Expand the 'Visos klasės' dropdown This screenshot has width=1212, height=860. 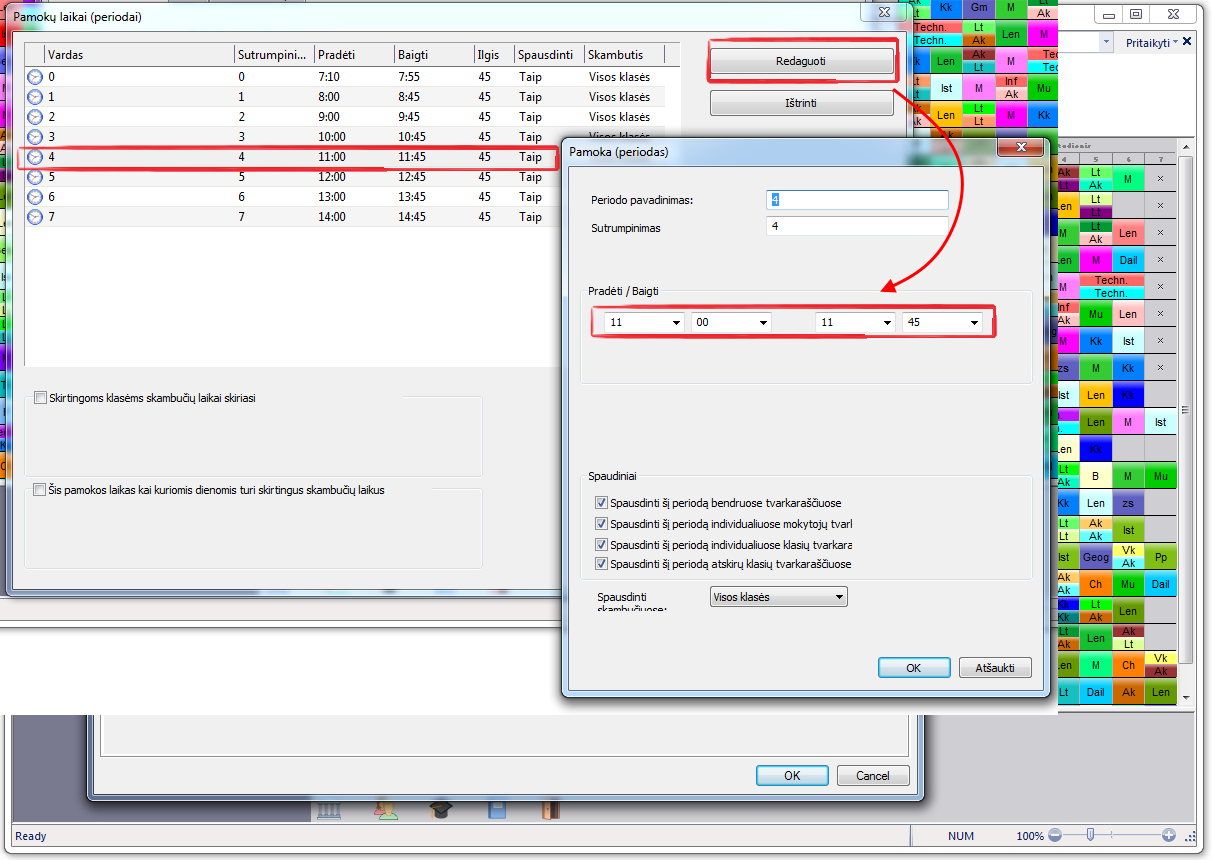pyautogui.click(x=779, y=598)
